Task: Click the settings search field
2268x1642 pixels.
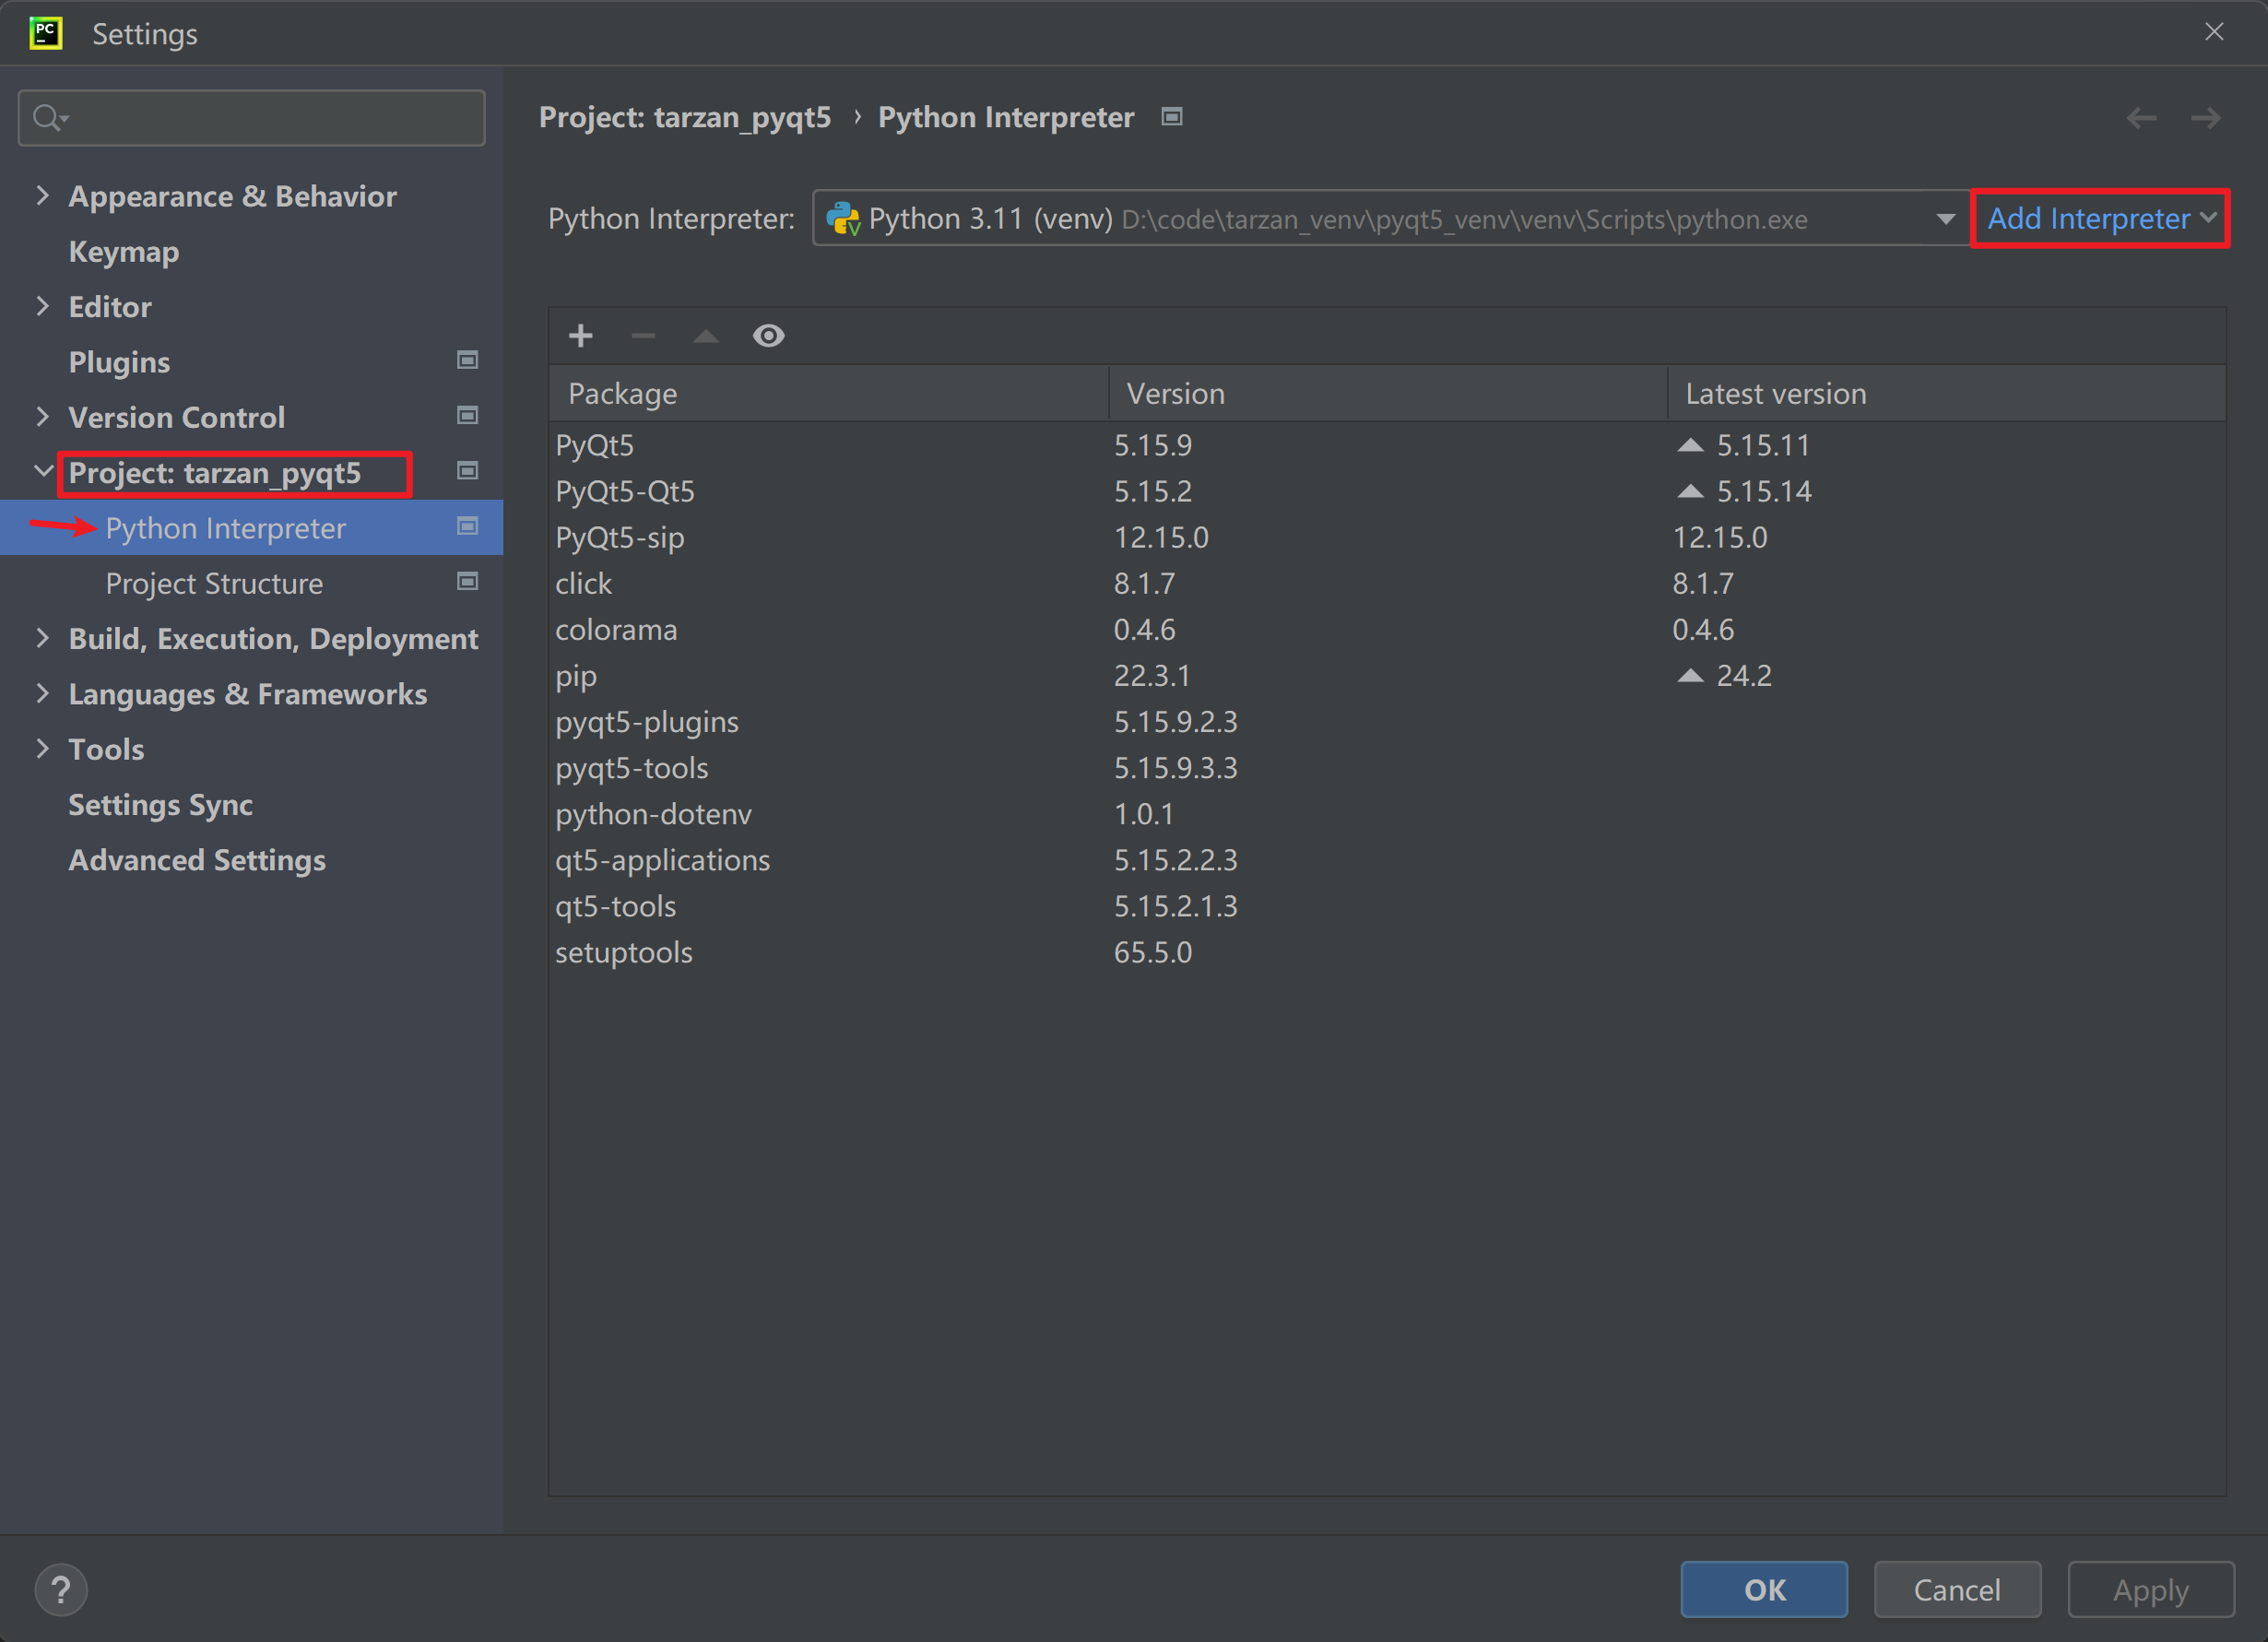Action: (x=252, y=118)
